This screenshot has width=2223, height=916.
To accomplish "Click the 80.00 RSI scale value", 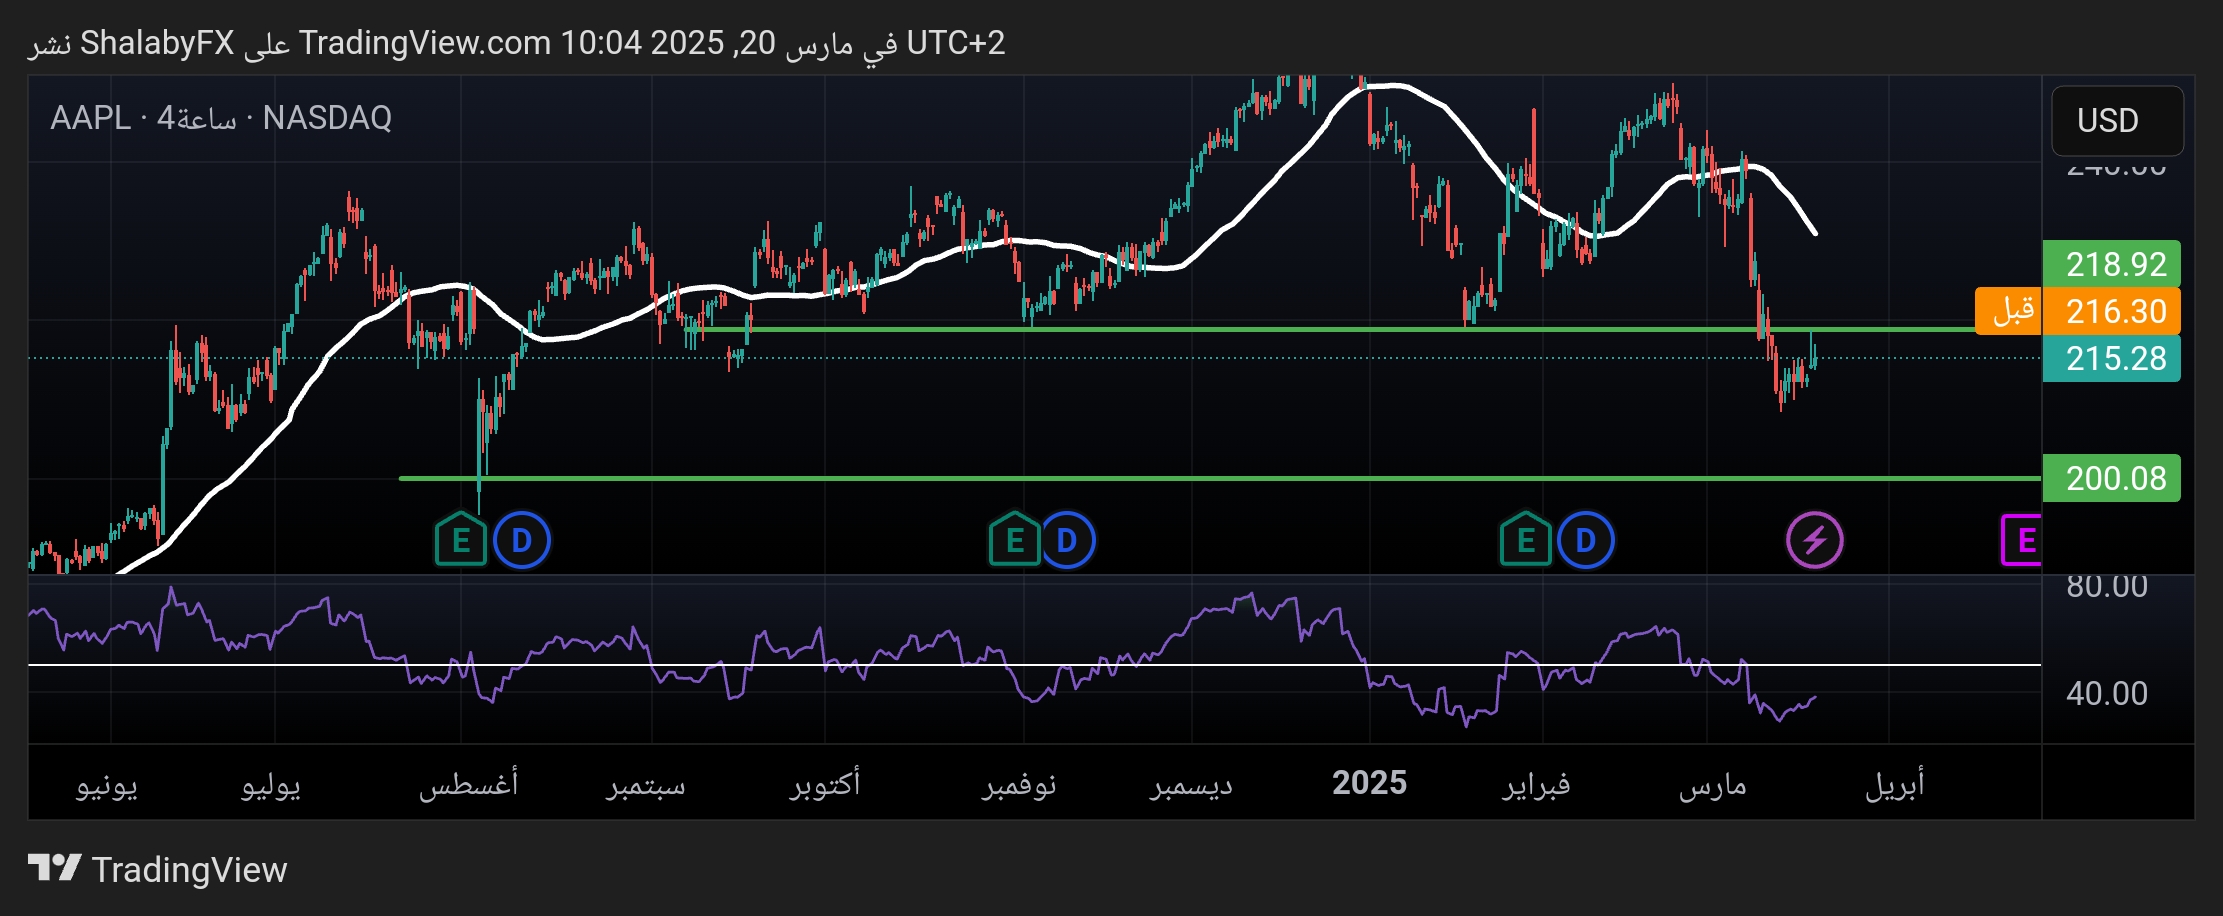I will (x=2107, y=586).
